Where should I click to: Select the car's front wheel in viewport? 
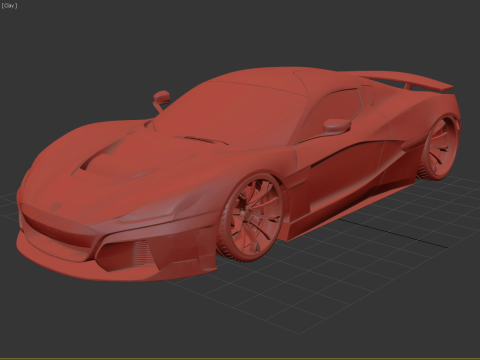[x=251, y=218]
